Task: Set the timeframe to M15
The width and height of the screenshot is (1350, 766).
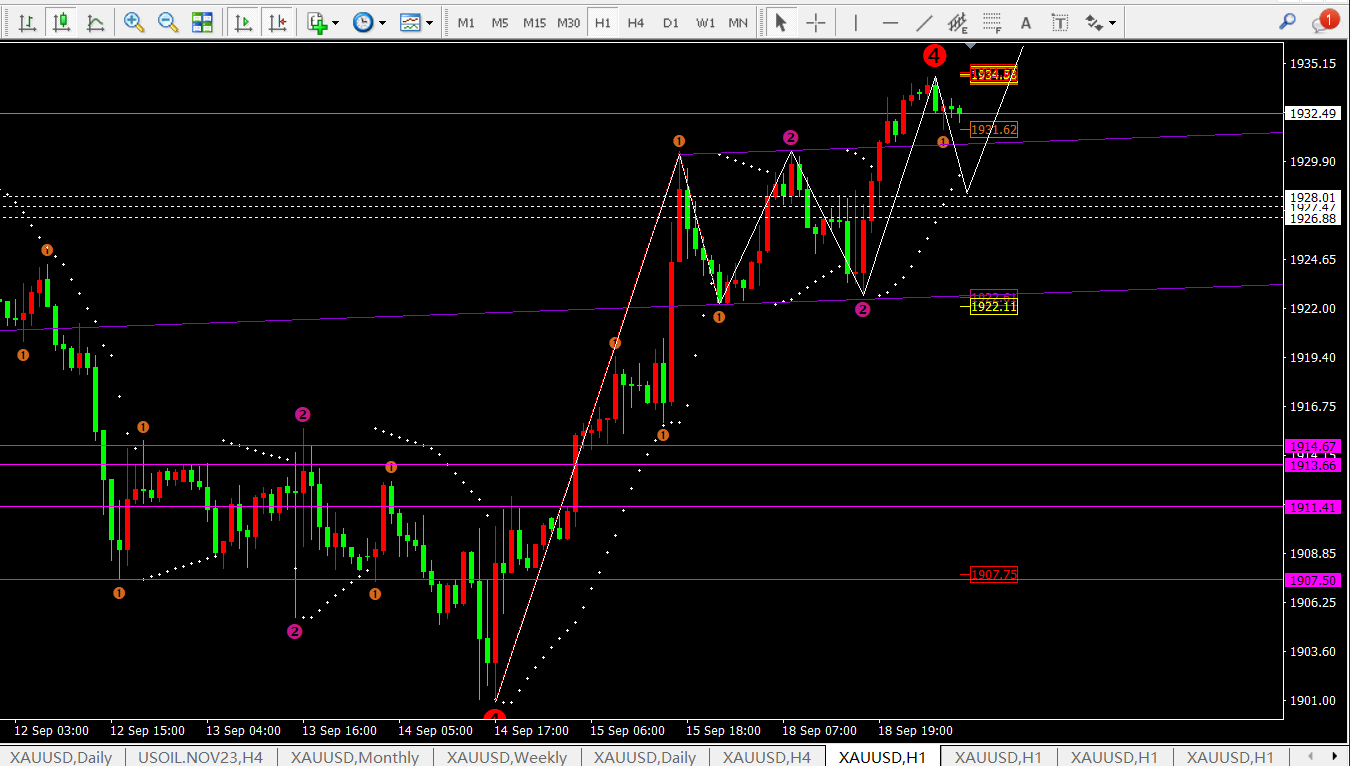Action: pyautogui.click(x=534, y=22)
